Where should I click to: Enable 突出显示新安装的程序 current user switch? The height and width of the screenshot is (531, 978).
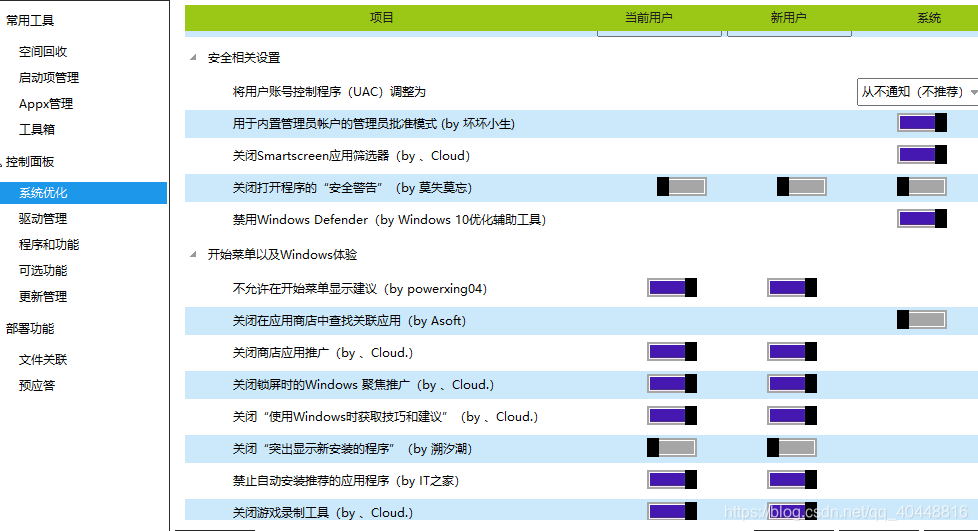pyautogui.click(x=672, y=448)
